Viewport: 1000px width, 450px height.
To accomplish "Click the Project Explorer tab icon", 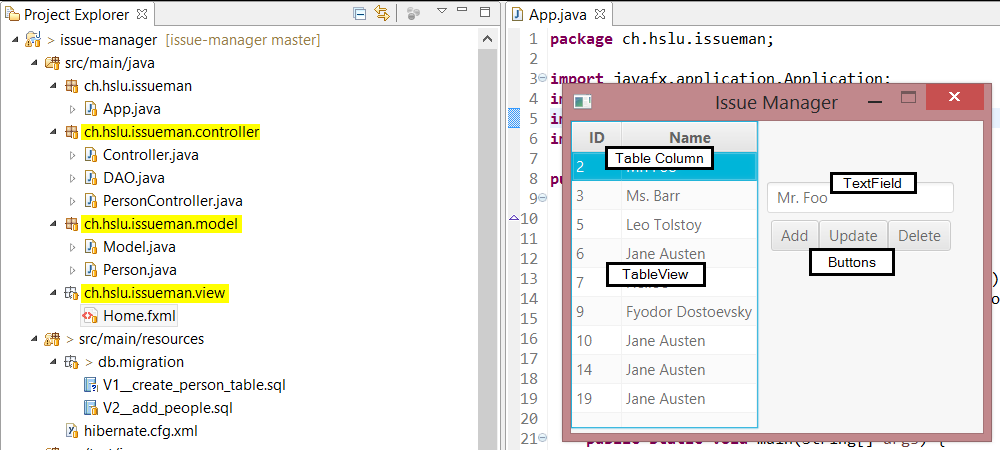I will click(11, 13).
